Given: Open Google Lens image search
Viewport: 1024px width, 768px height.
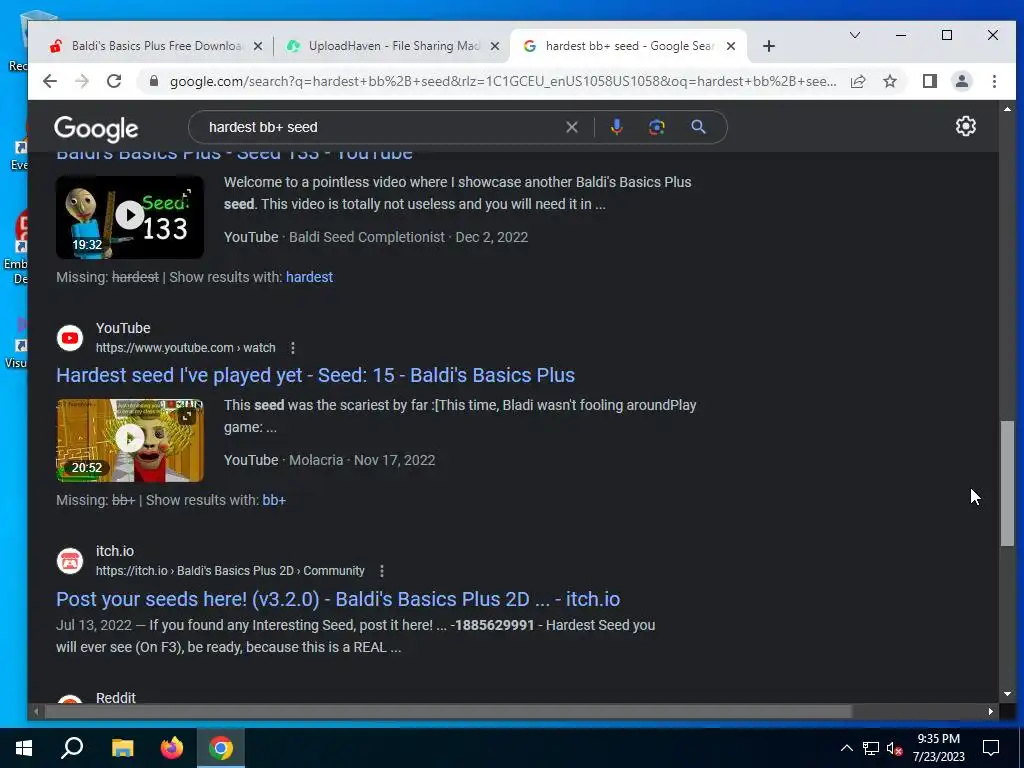Looking at the screenshot, I should (x=657, y=127).
